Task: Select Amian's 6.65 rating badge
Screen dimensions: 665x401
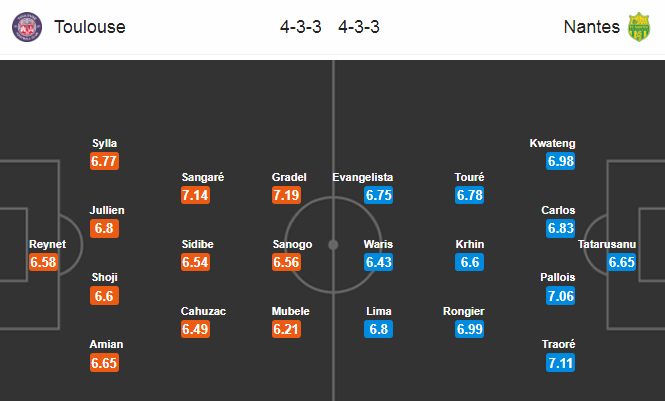Action: click(x=104, y=363)
